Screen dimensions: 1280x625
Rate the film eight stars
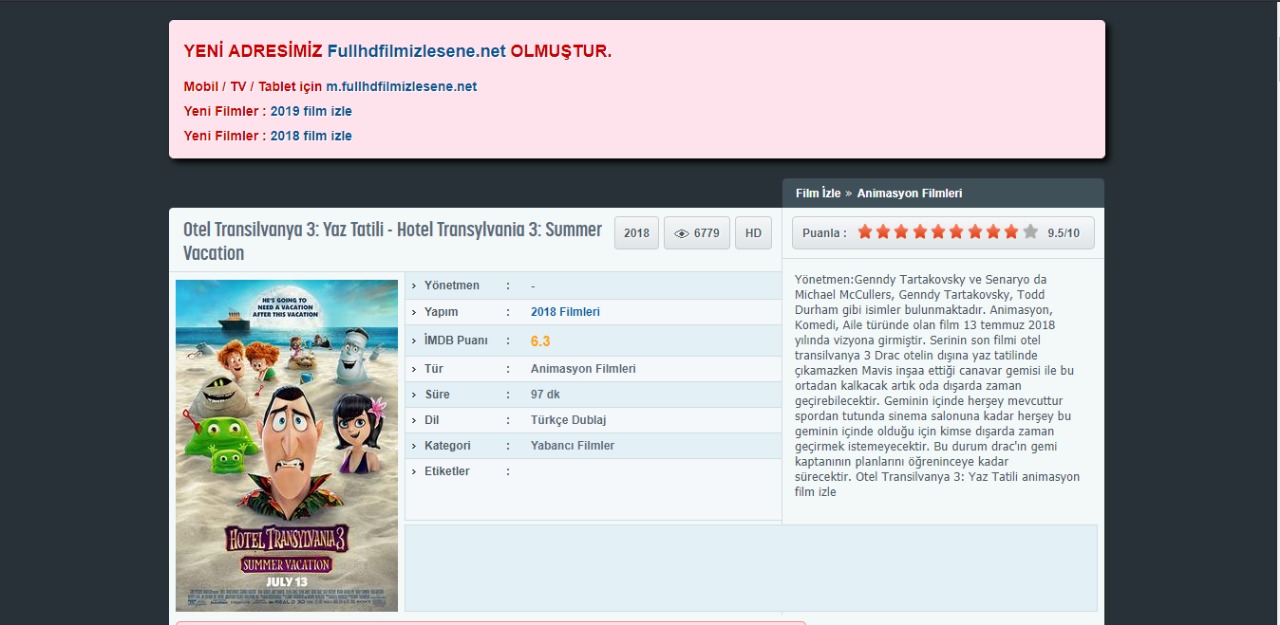pyautogui.click(x=993, y=232)
